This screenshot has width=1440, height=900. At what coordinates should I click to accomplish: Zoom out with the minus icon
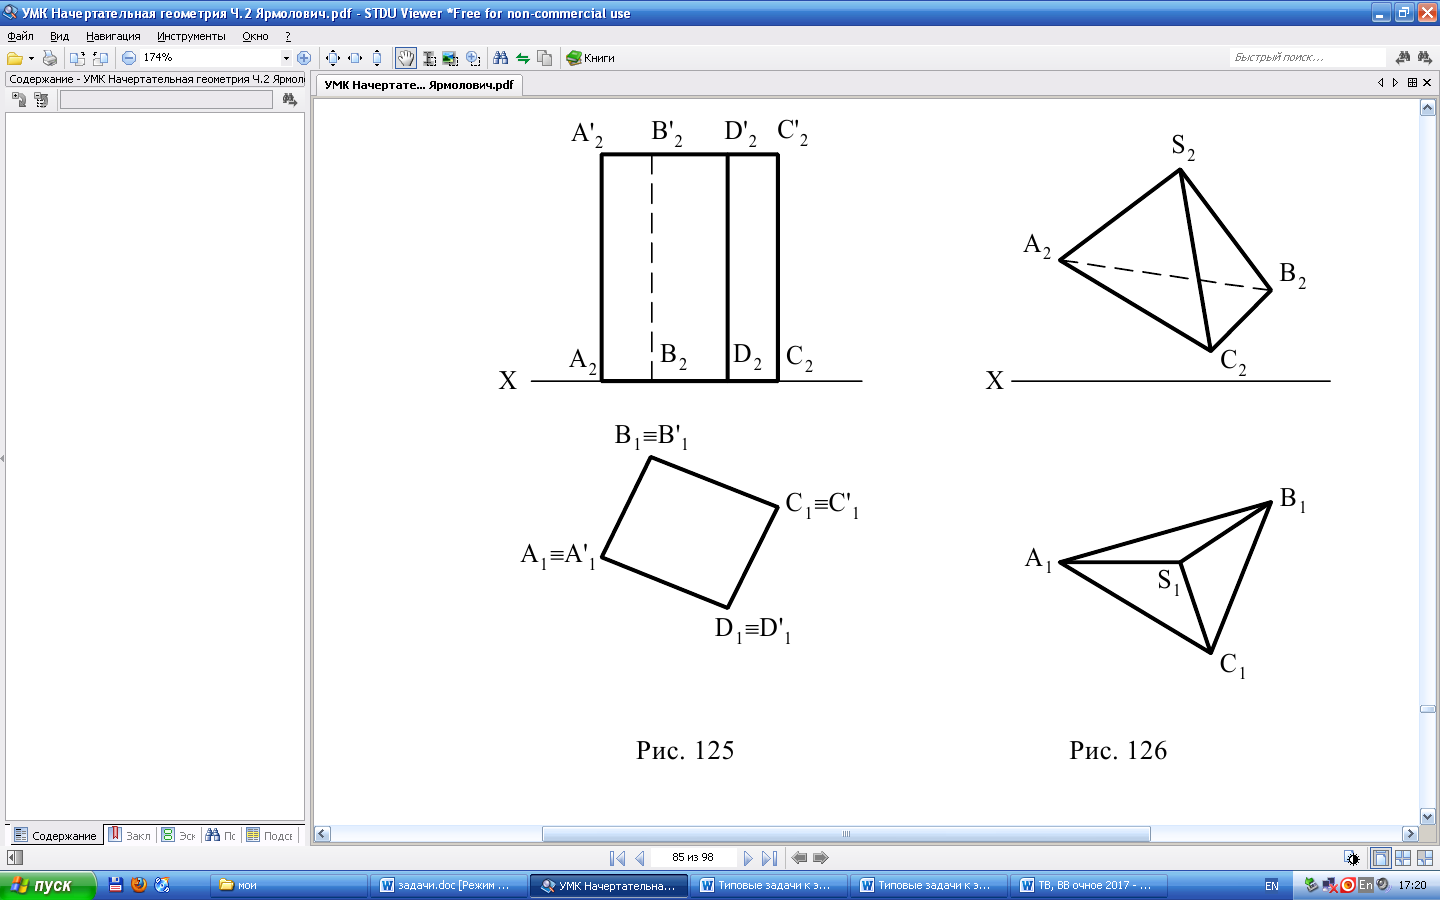129,58
